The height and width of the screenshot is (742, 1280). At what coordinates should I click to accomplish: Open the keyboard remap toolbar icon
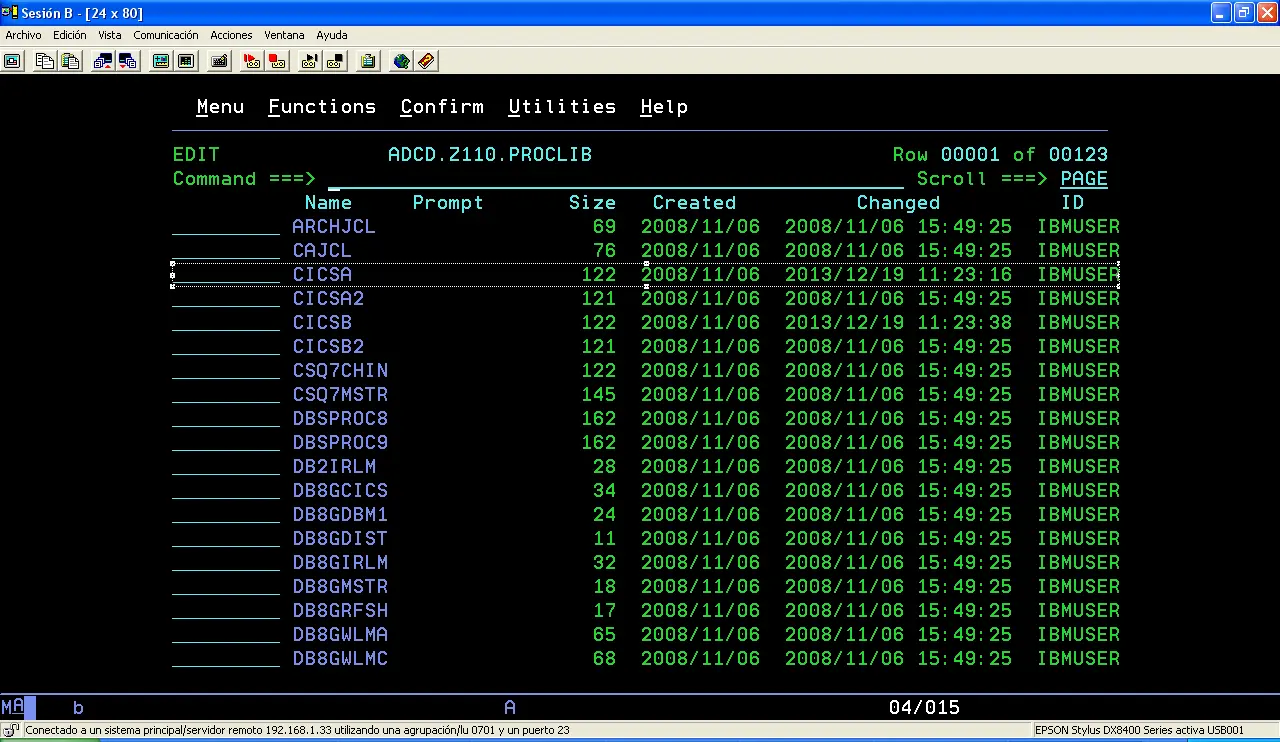click(x=219, y=61)
